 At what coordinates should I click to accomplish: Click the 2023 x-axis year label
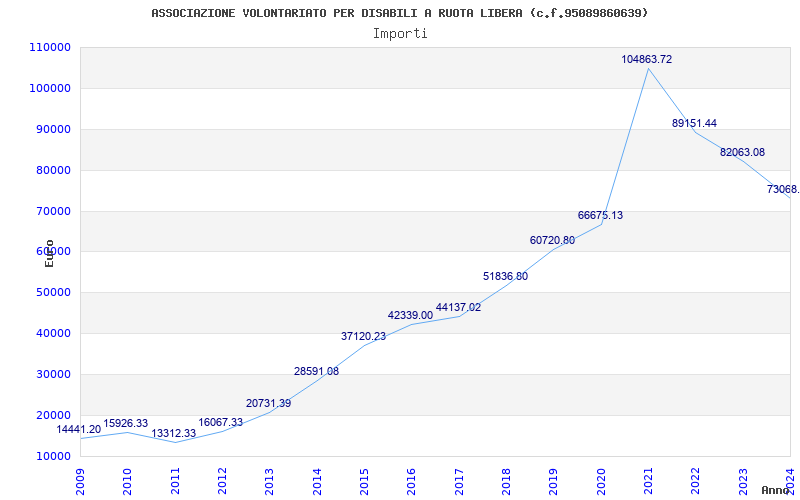point(743,482)
